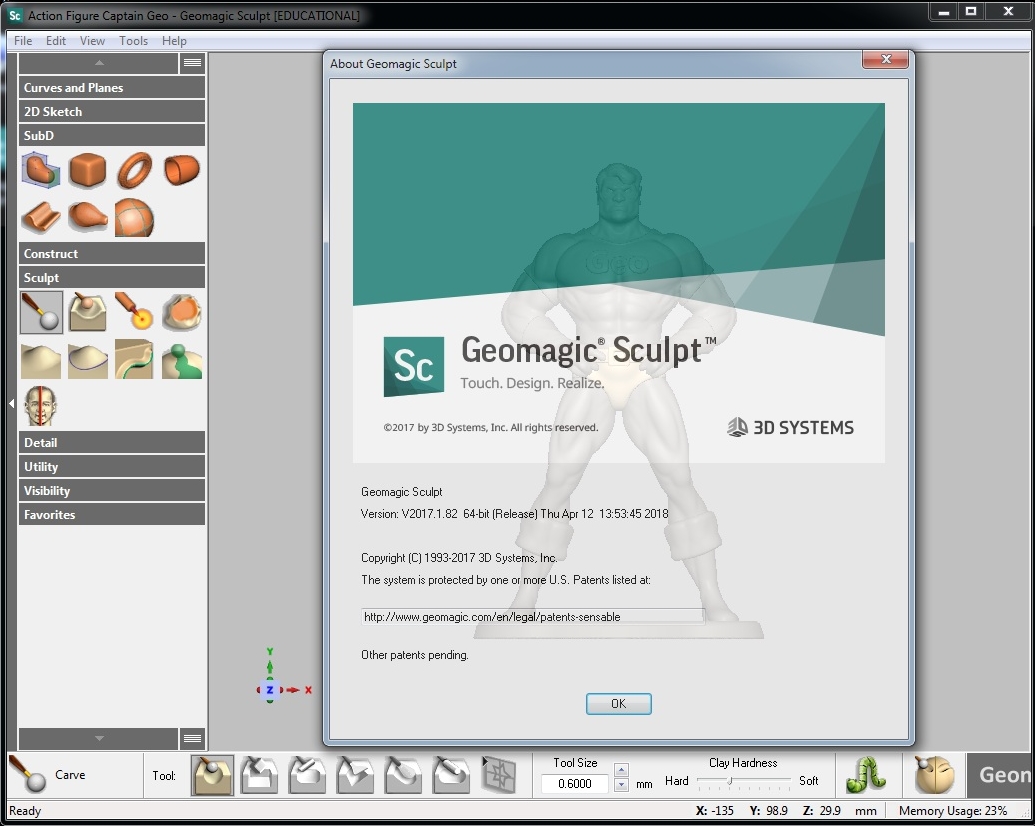1035x826 pixels.
Task: Open the View menu
Action: pyautogui.click(x=92, y=41)
